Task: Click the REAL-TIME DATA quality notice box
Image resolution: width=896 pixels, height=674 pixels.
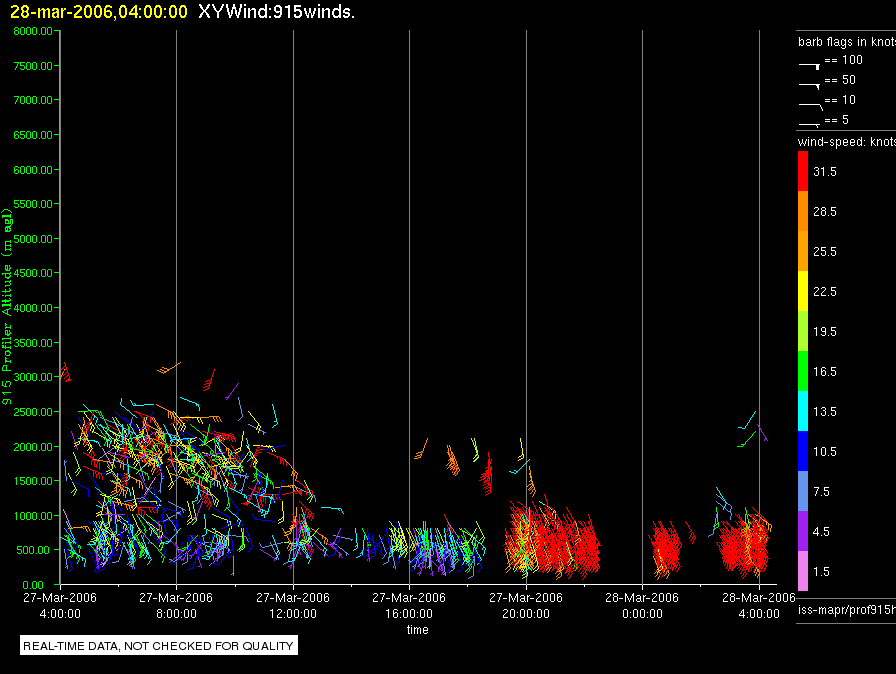Action: (x=159, y=645)
